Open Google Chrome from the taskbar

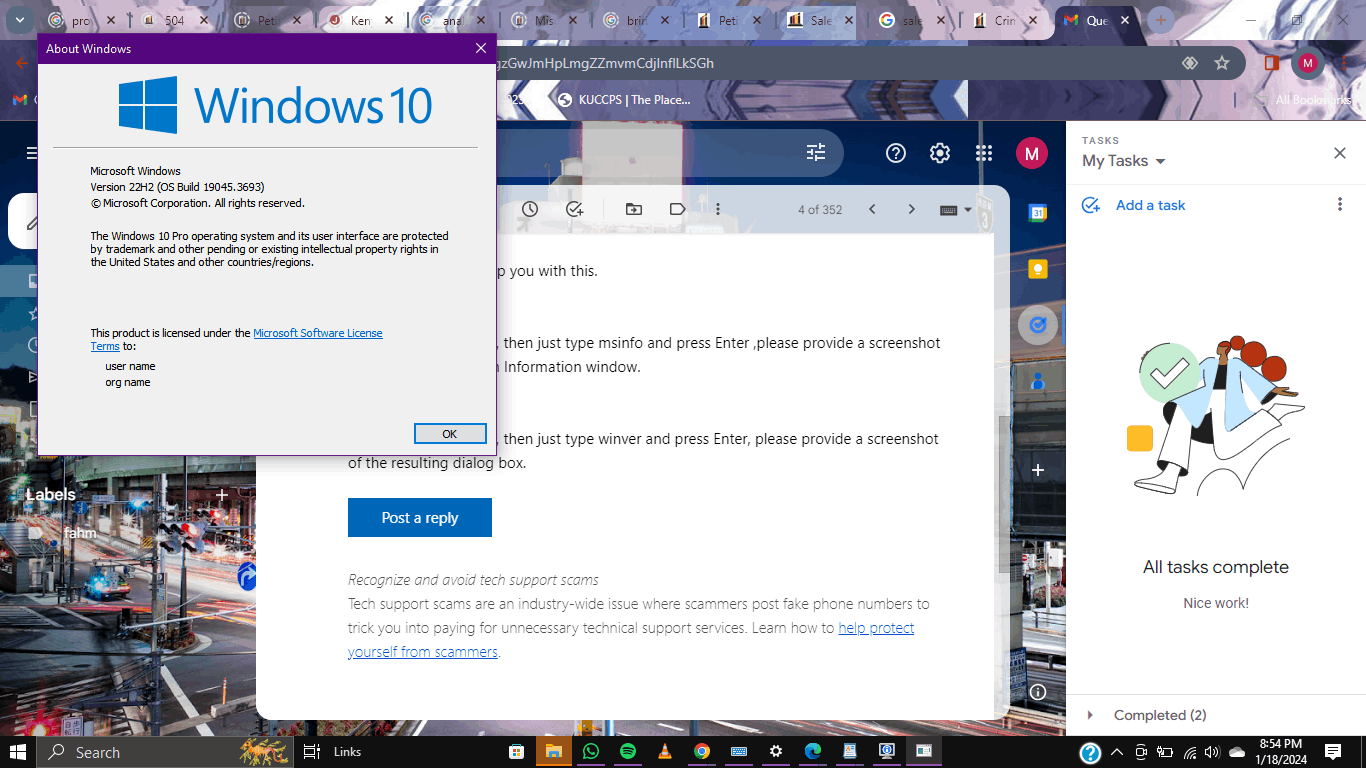click(701, 751)
